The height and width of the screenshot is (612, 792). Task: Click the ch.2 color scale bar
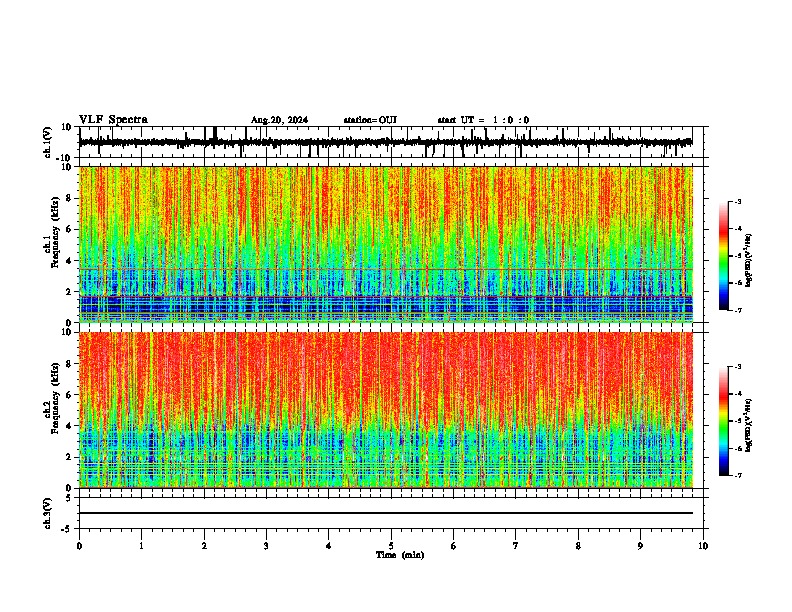724,421
